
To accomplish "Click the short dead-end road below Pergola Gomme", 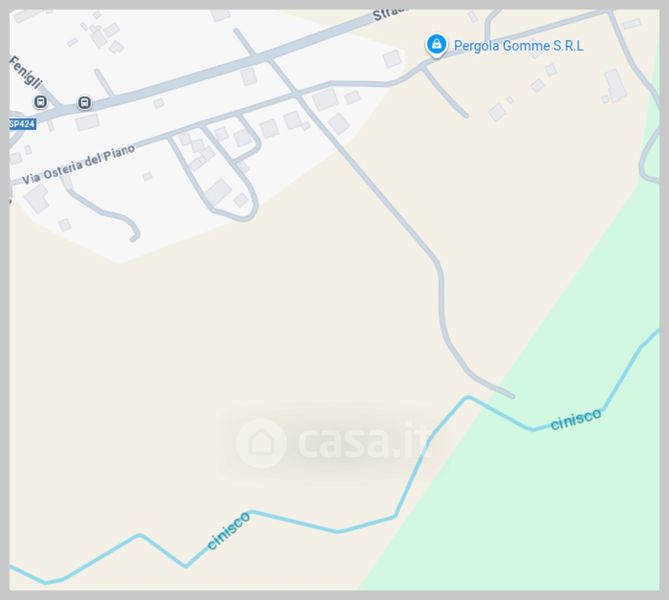I will (x=445, y=93).
